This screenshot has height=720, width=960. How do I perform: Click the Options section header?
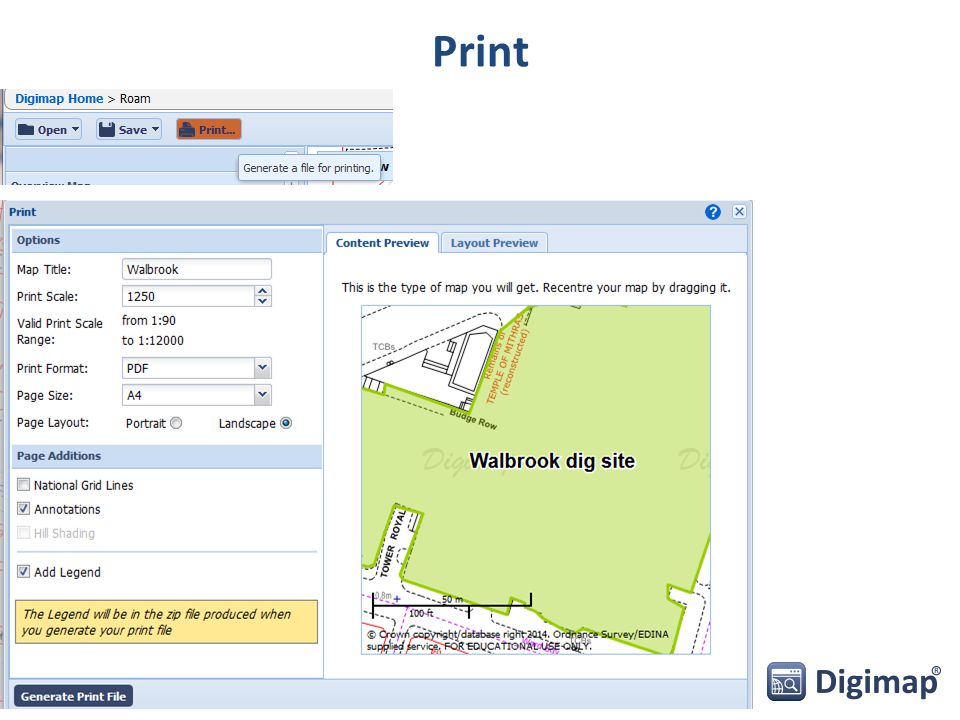167,240
